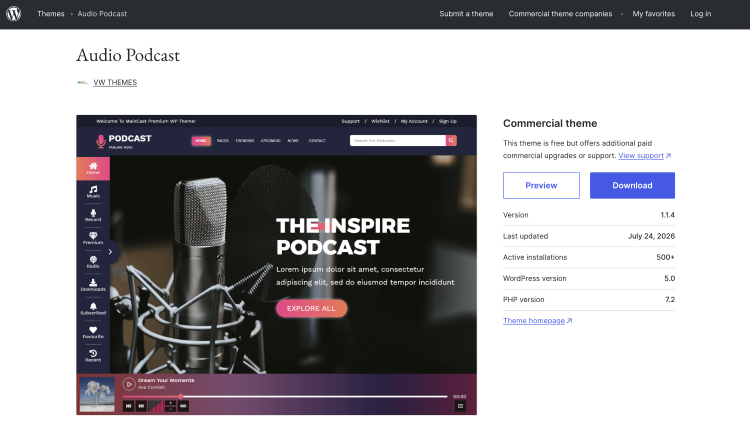Download the Audio Podcast theme
The width and height of the screenshot is (750, 421).
point(632,186)
